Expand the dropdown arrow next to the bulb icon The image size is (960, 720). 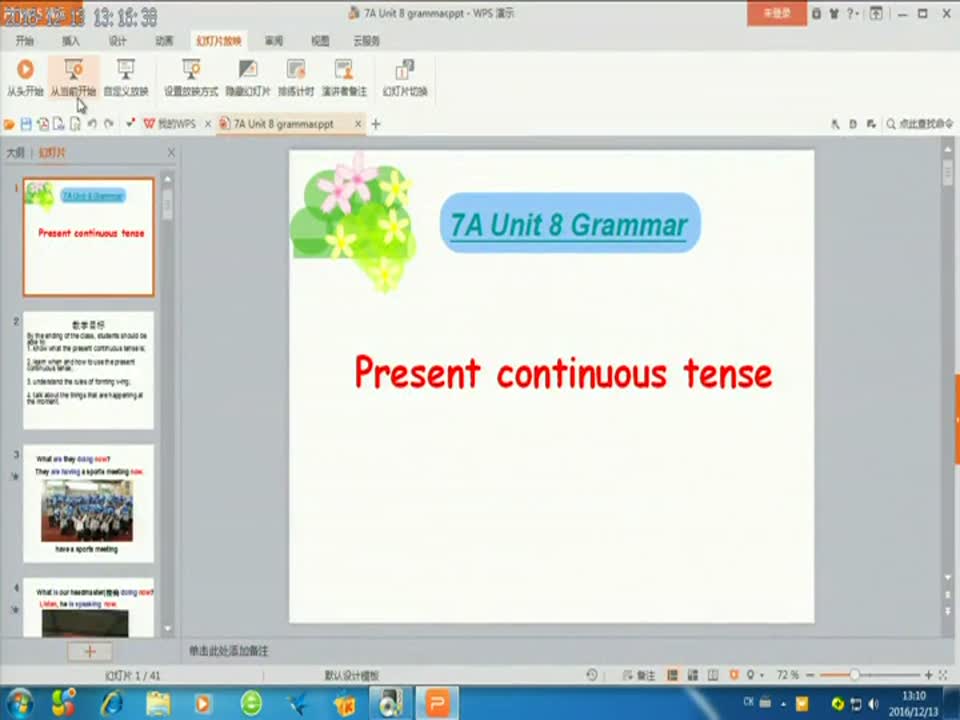pyautogui.click(x=763, y=675)
